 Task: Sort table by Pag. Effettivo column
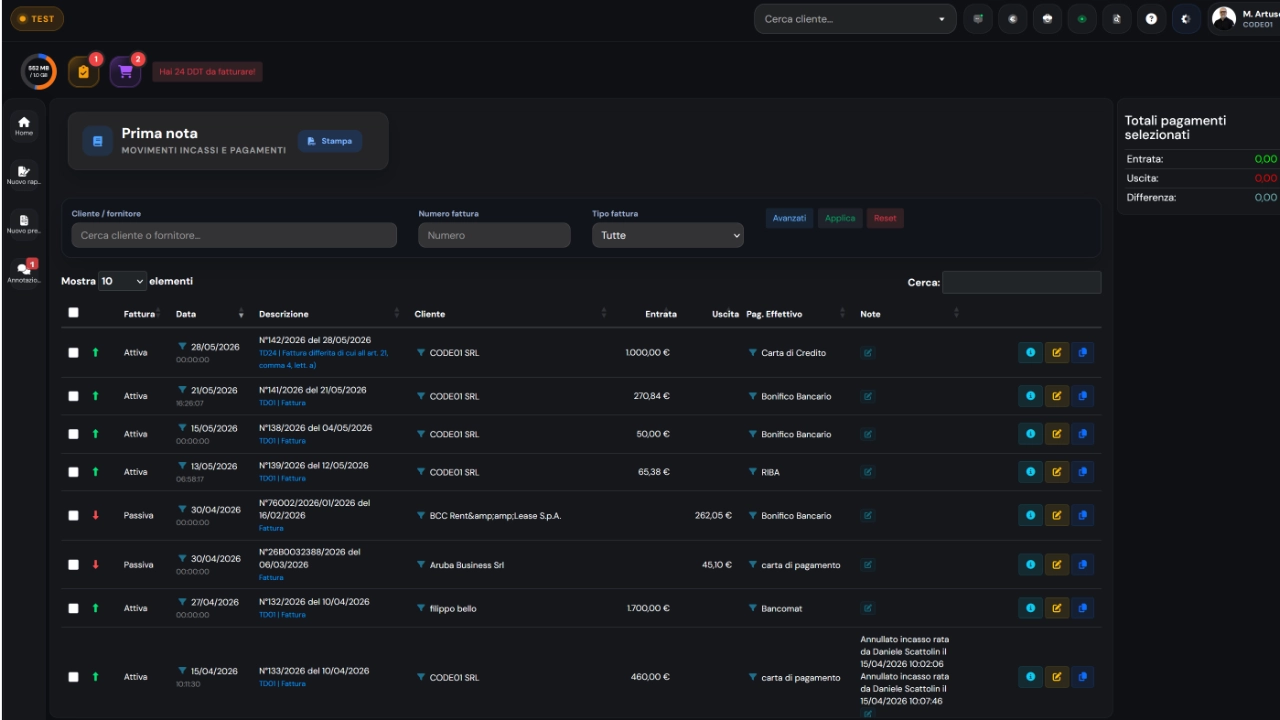click(x=796, y=314)
